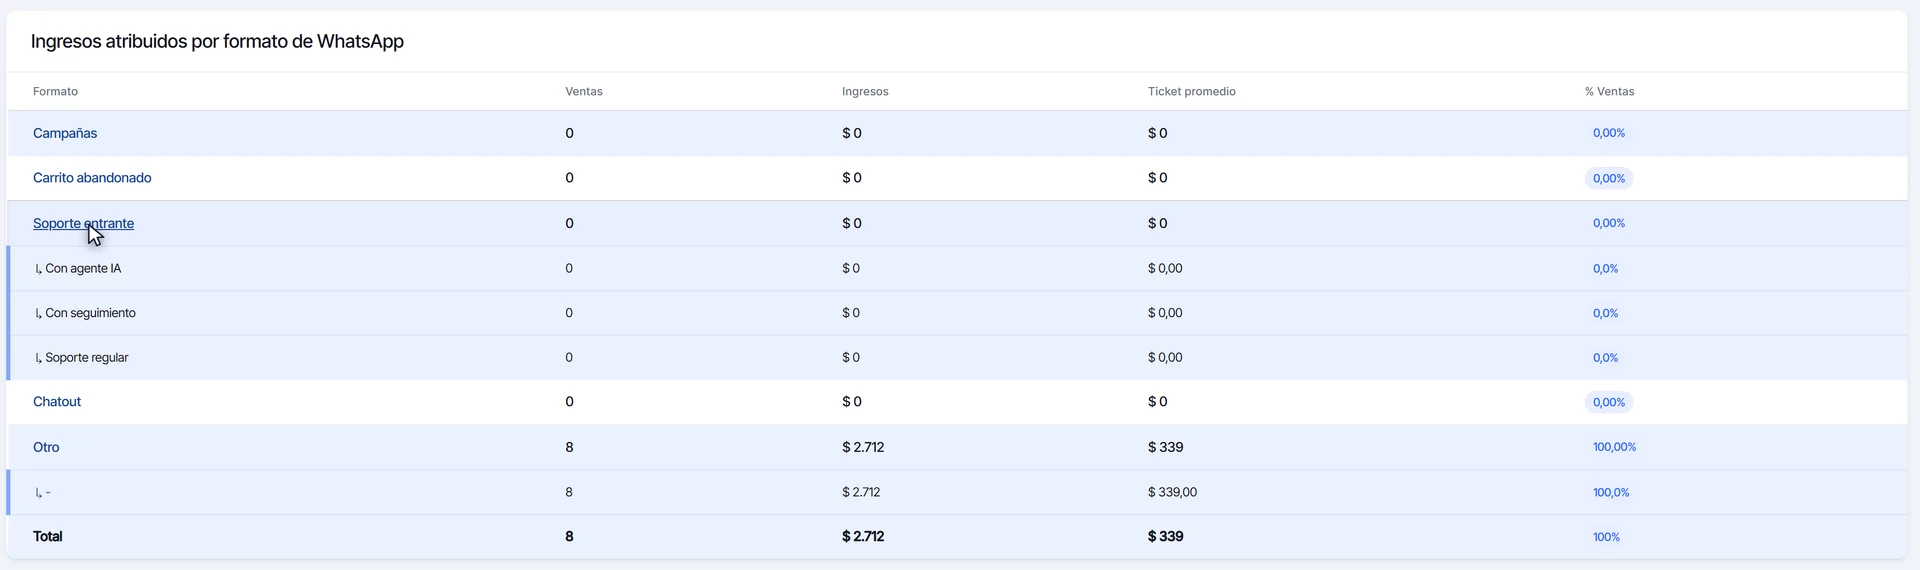The width and height of the screenshot is (1920, 570).
Task: Click the $ 0,00 ticket in Con agente IA row
Action: pos(1165,268)
